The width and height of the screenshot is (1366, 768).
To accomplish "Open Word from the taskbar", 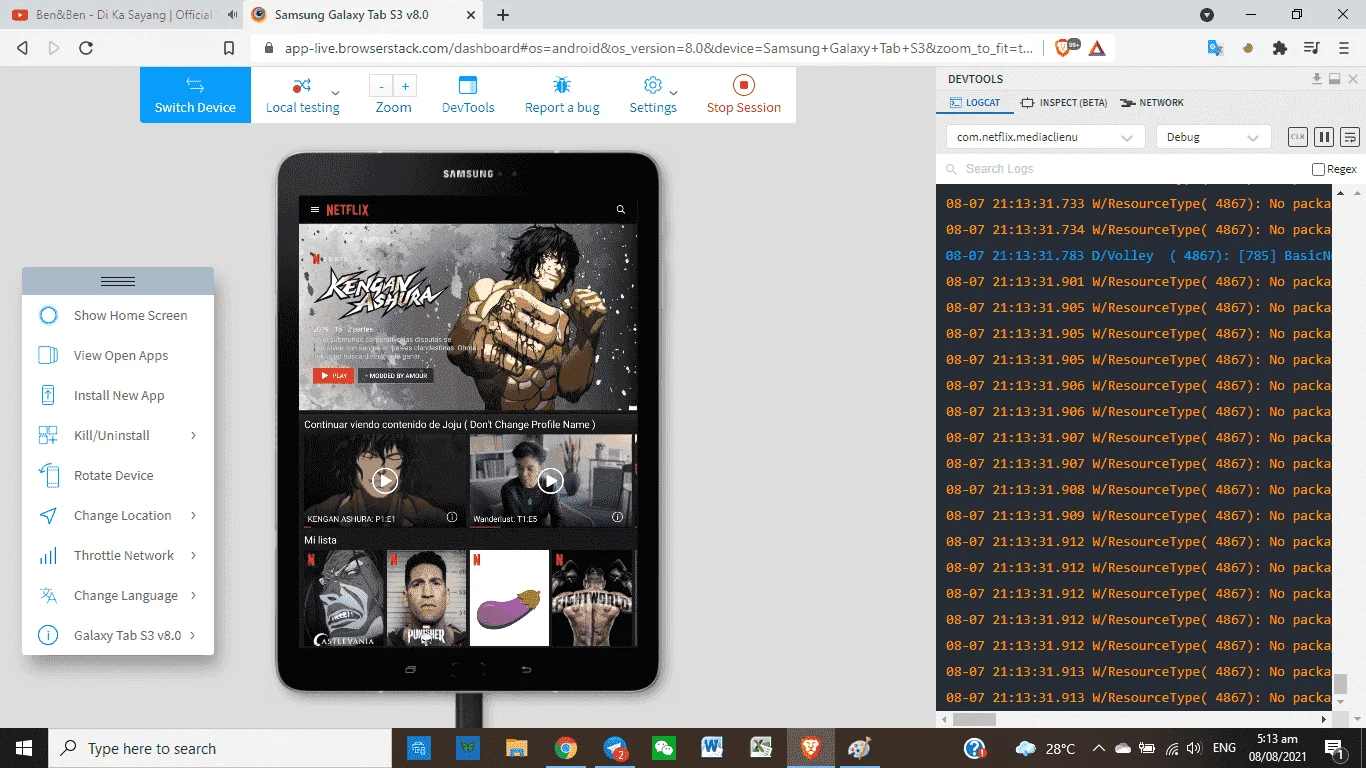I will tap(712, 748).
